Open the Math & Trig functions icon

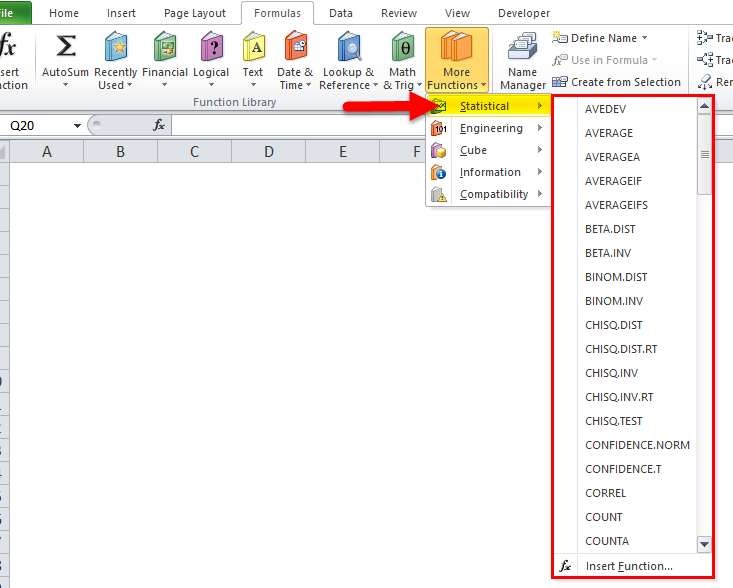point(403,46)
